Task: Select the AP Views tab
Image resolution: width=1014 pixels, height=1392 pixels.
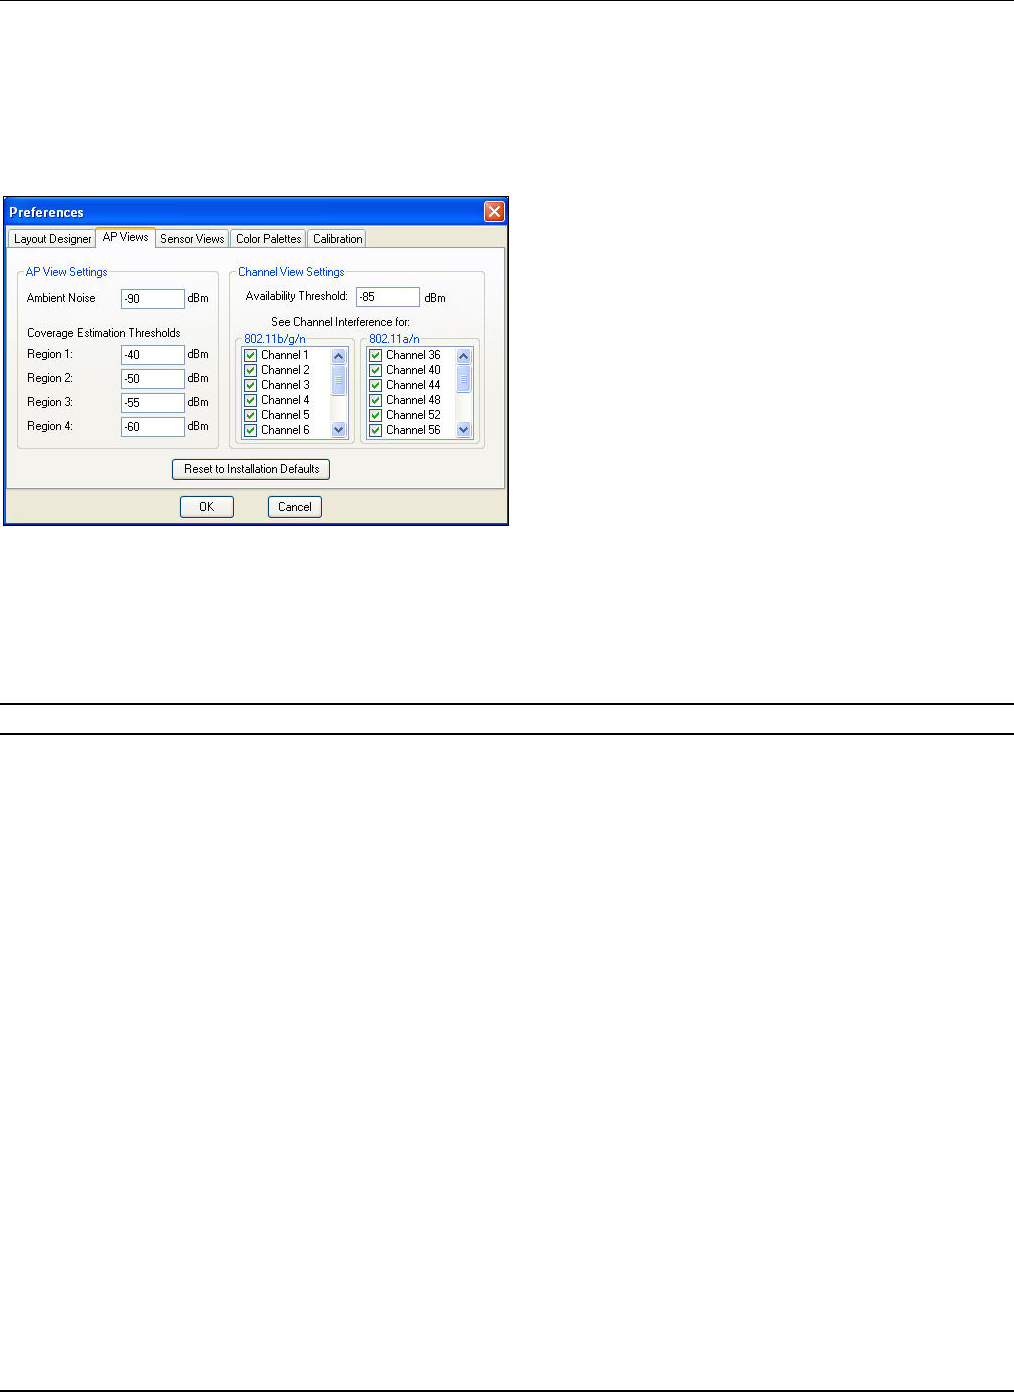Action: click(x=125, y=237)
